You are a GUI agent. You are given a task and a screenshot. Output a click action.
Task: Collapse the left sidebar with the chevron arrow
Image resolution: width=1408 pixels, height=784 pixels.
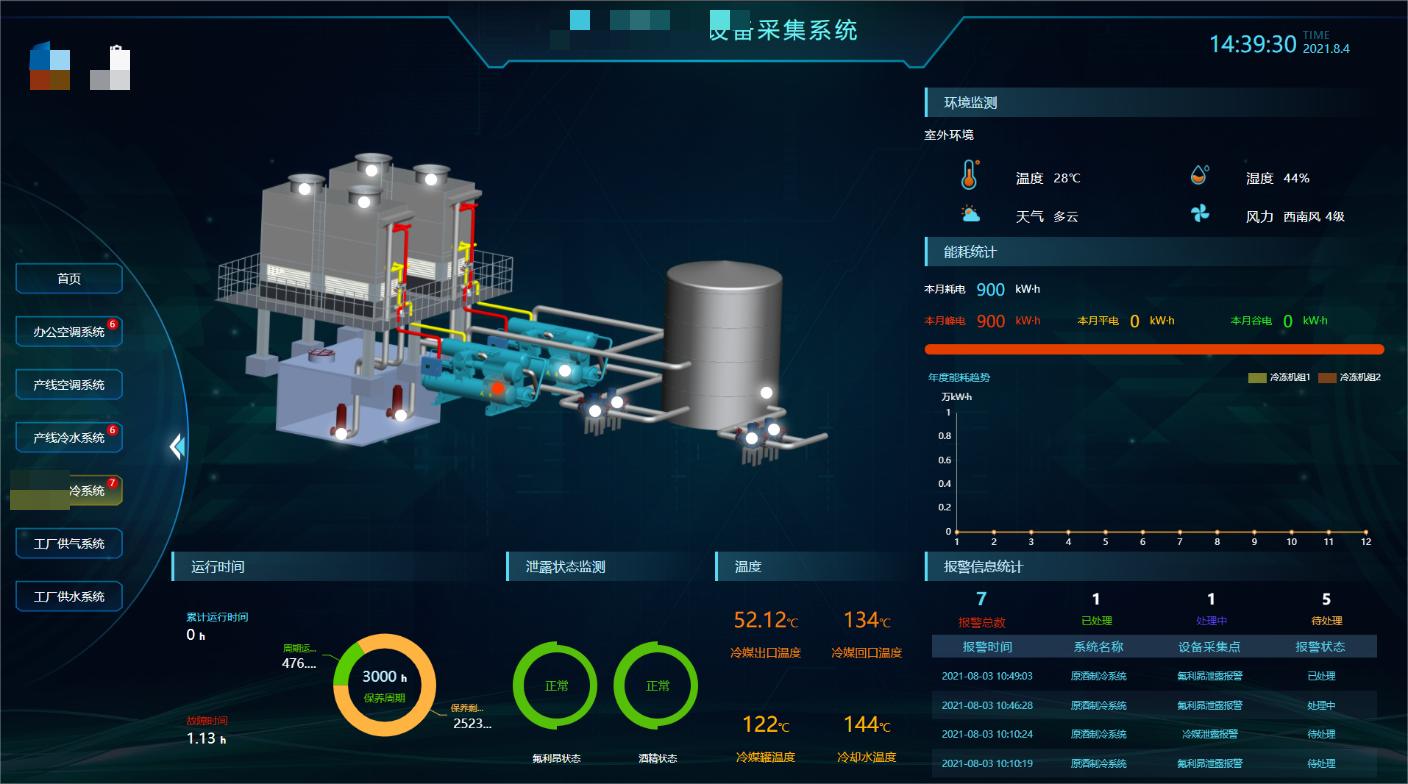(177, 446)
